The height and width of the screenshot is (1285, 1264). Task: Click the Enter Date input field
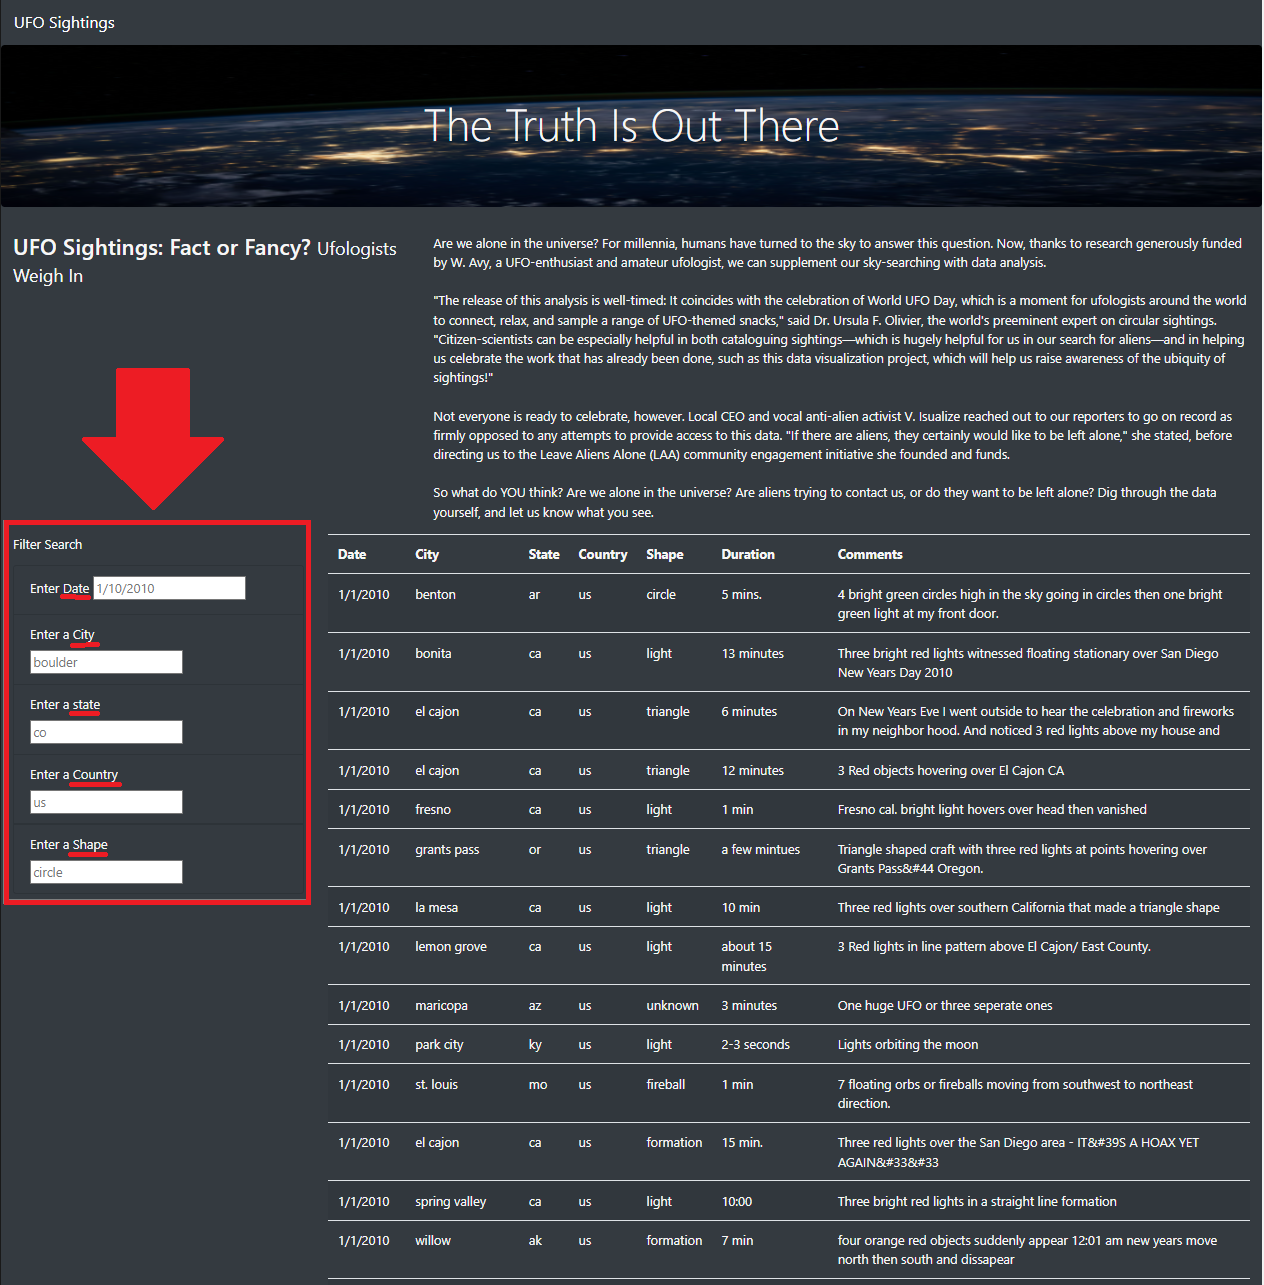[x=168, y=588]
